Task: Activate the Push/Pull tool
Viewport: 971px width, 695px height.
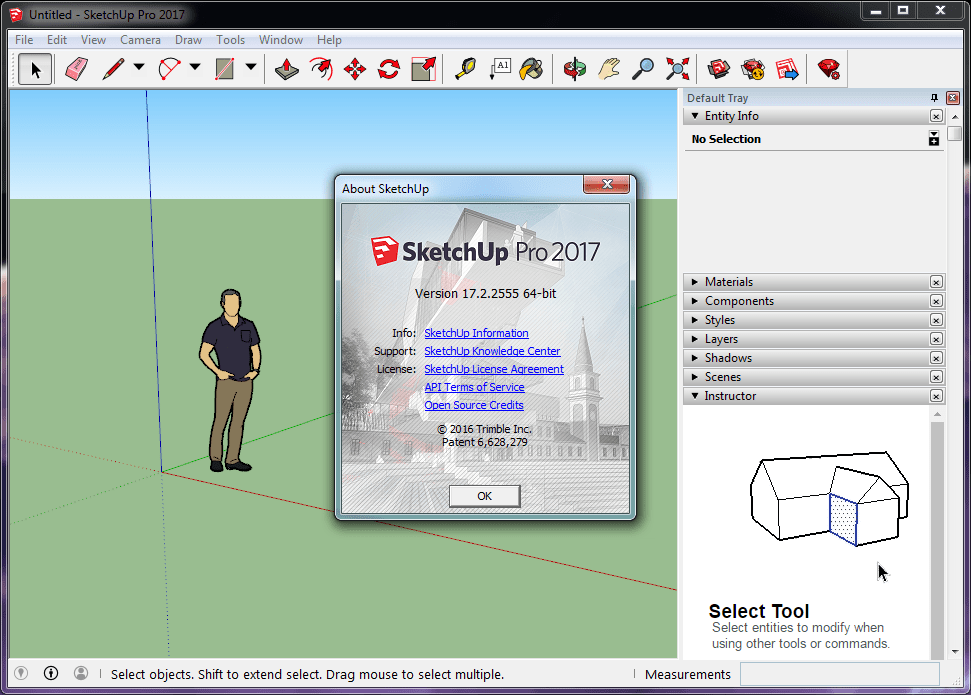Action: 287,69
